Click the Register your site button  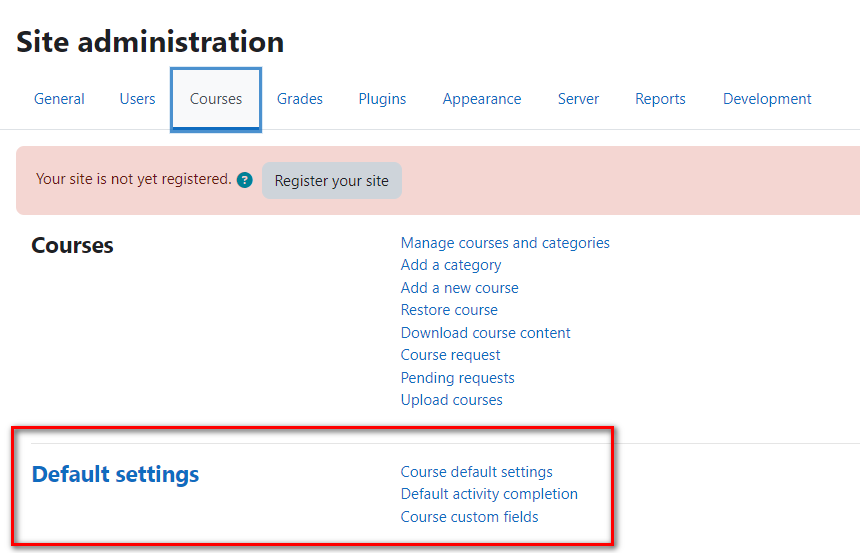coord(332,180)
